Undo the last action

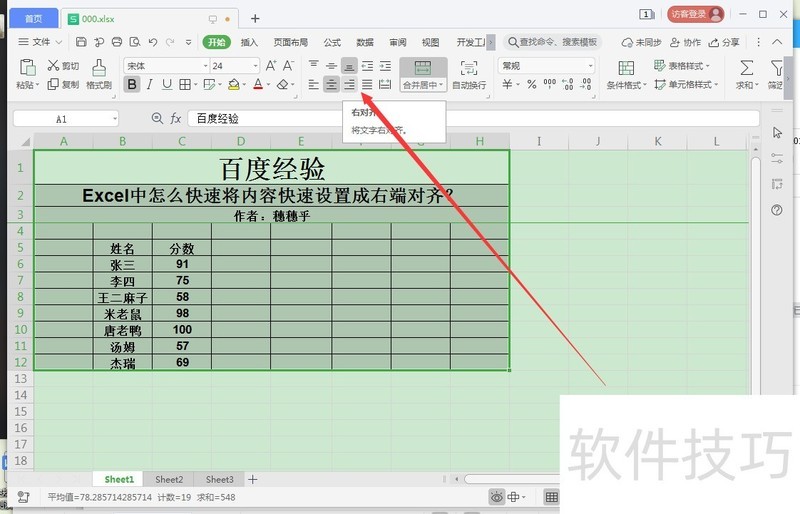(x=153, y=42)
